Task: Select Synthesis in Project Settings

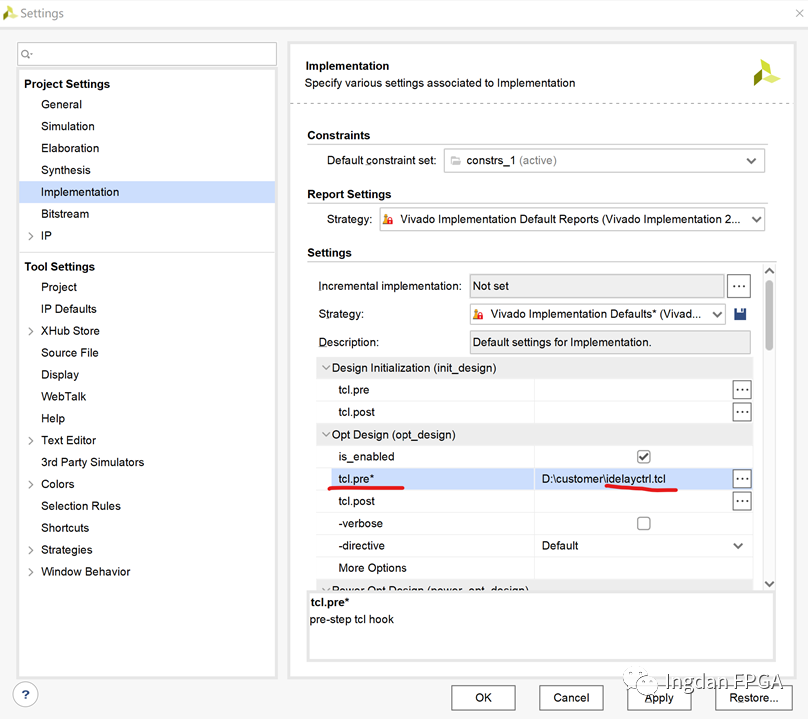Action: click(x=66, y=170)
